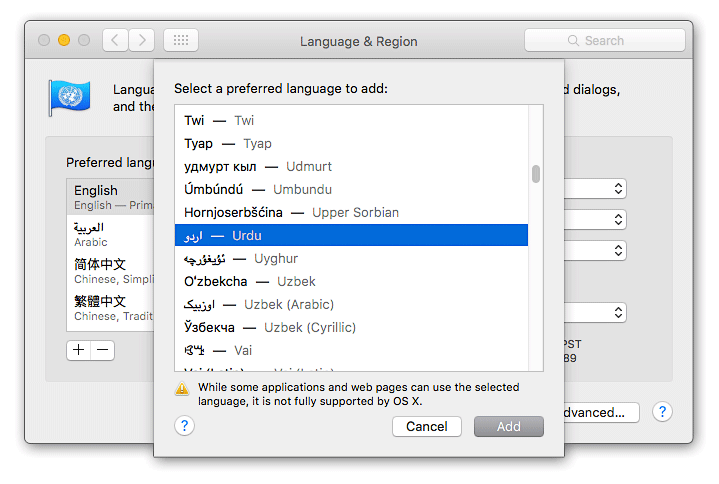Click the warning triangle icon
The width and height of the screenshot is (719, 484).
(182, 389)
